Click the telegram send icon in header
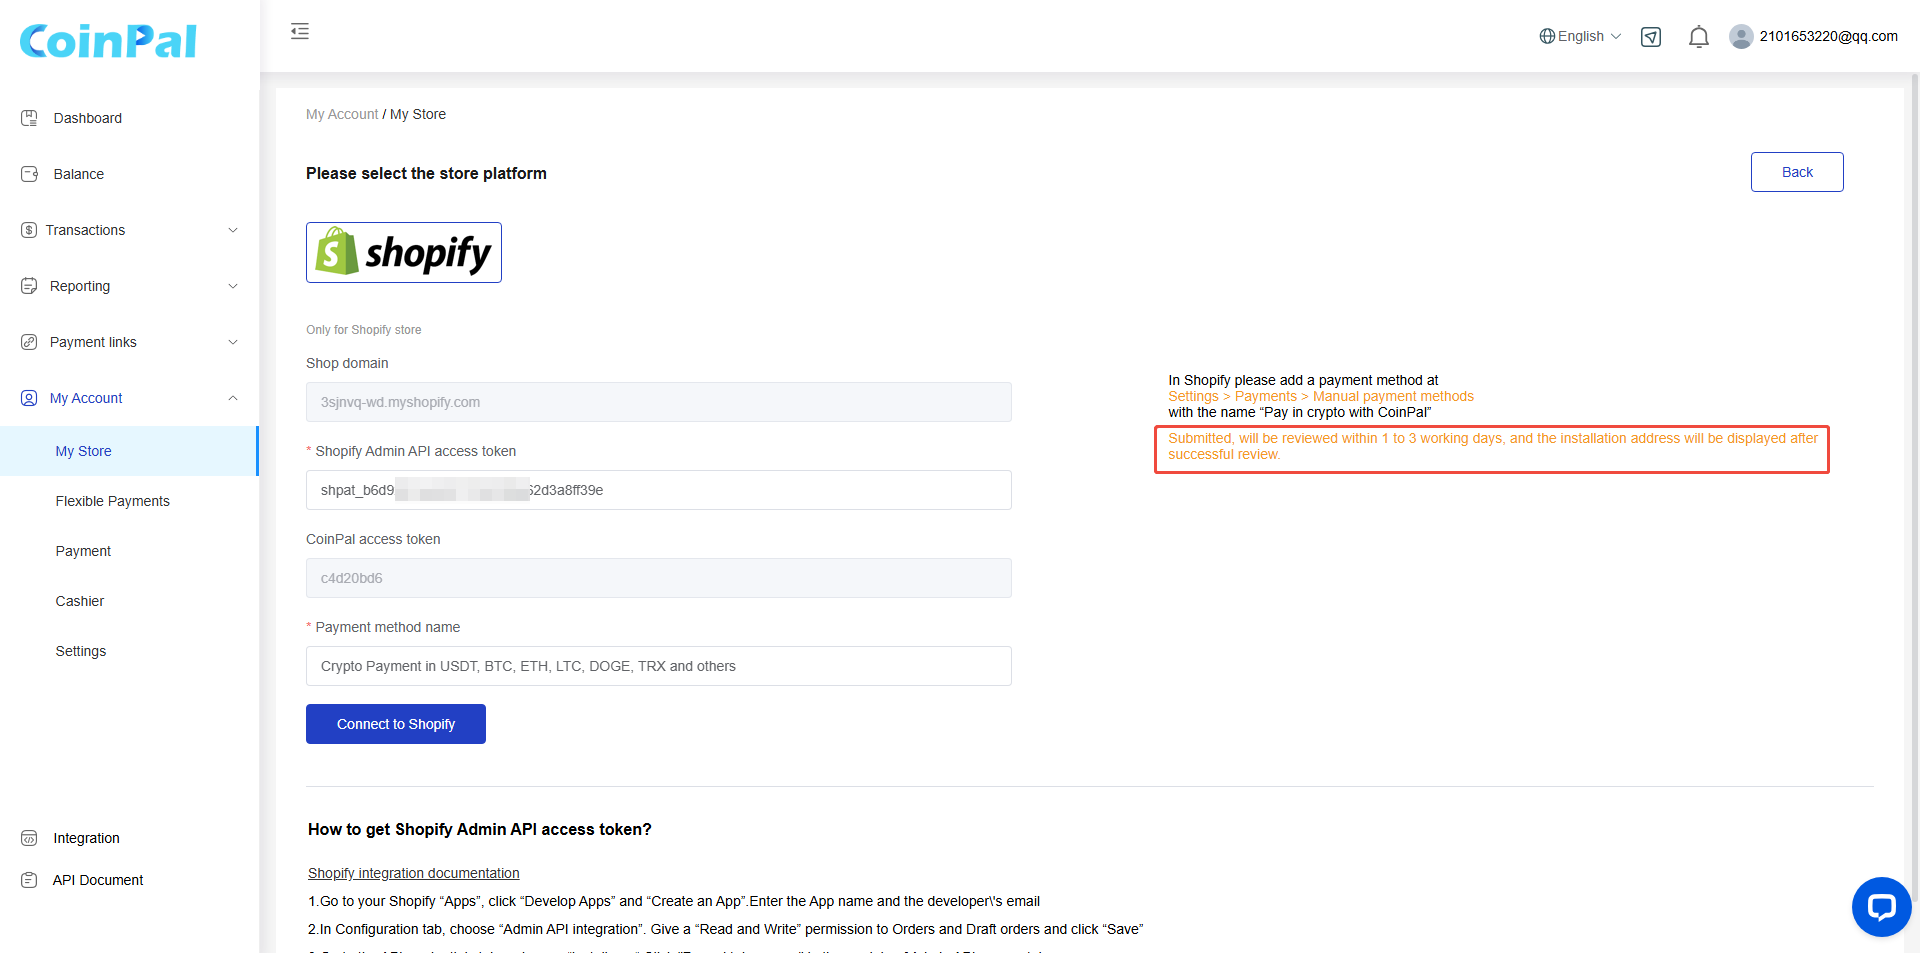The width and height of the screenshot is (1920, 953). pyautogui.click(x=1651, y=37)
